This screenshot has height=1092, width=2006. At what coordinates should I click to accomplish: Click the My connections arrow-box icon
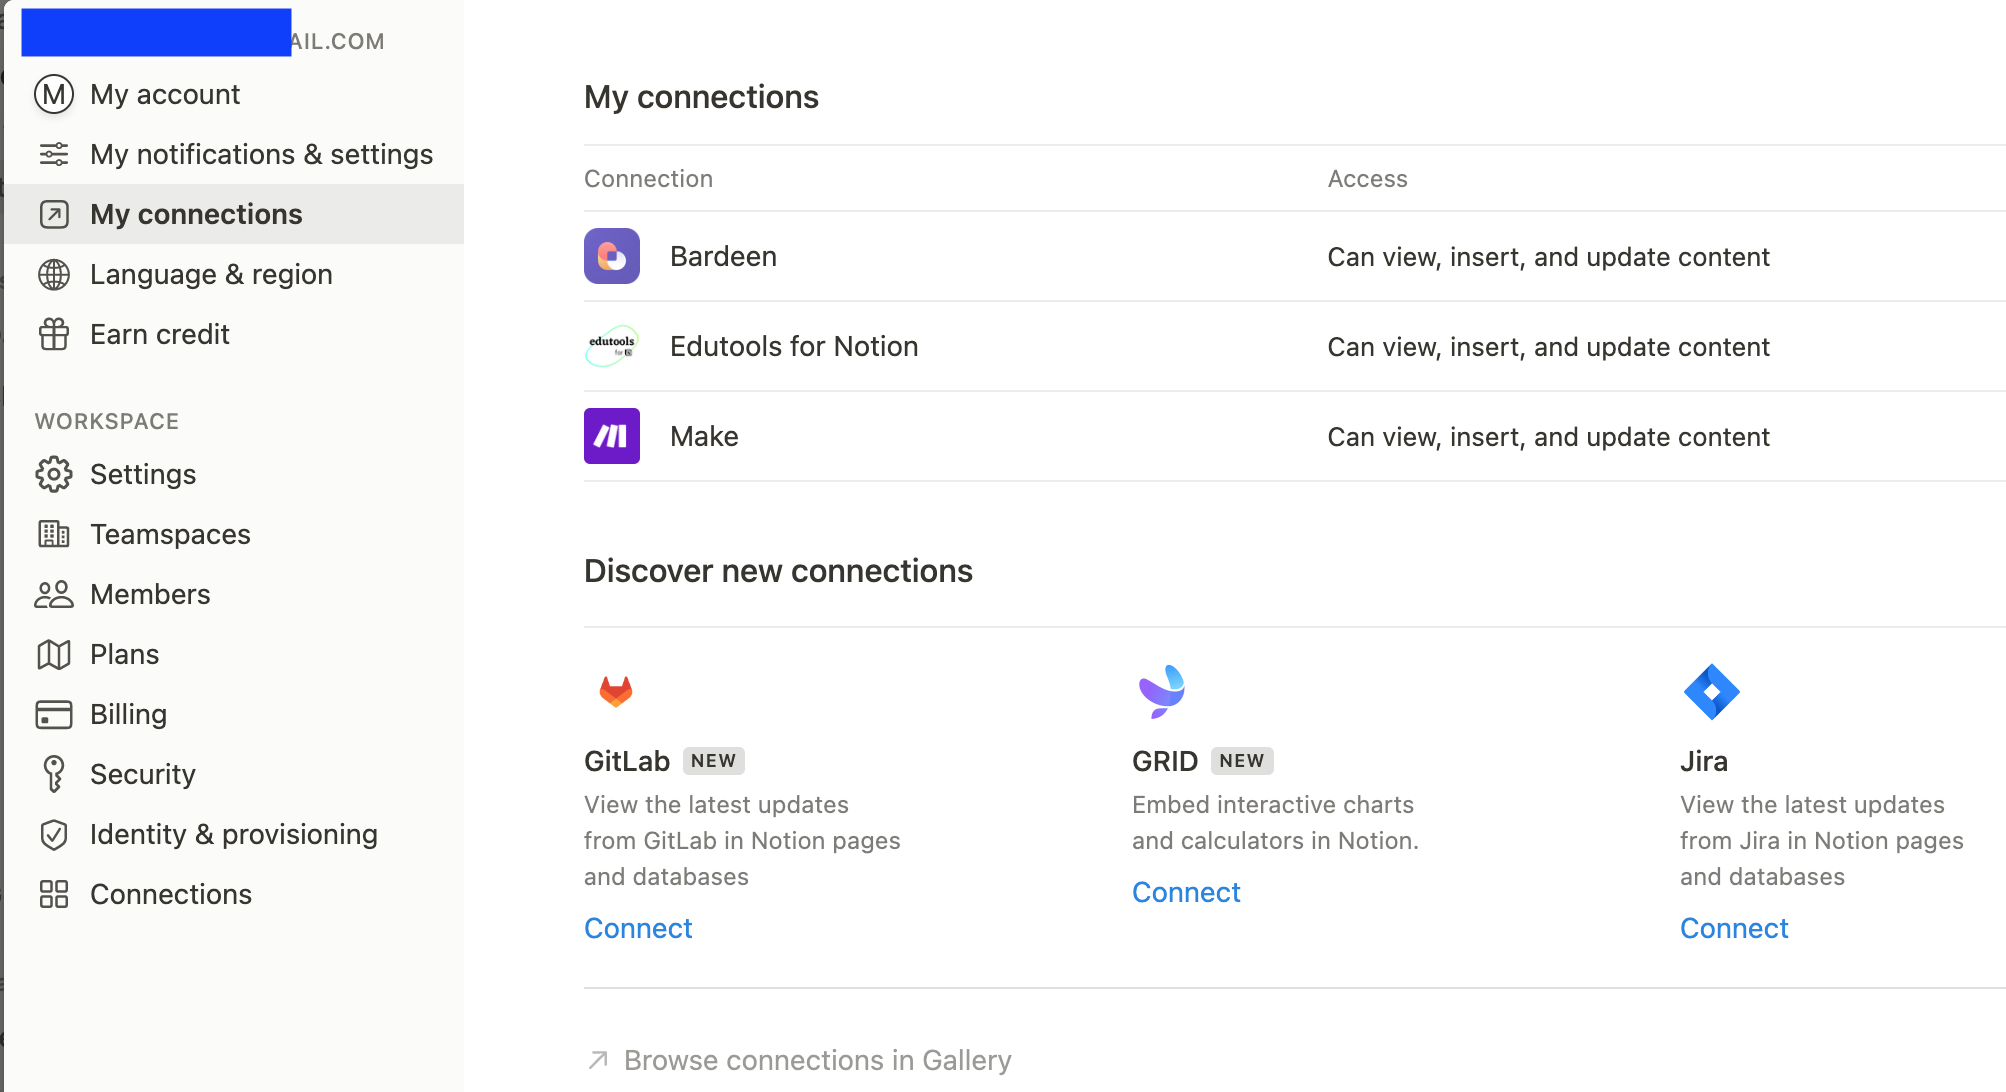tap(54, 214)
